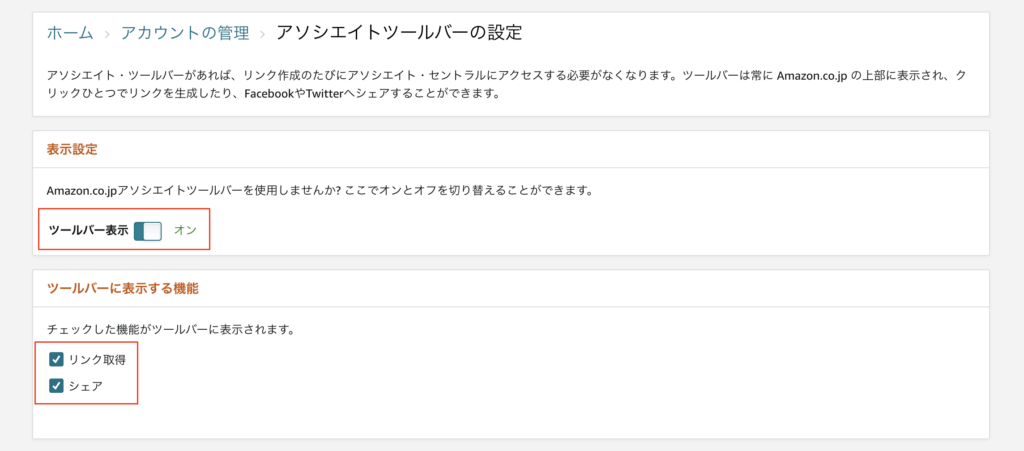Viewport: 1024px width, 451px height.
Task: Click the ツールバー表示 bold label
Action: point(88,230)
